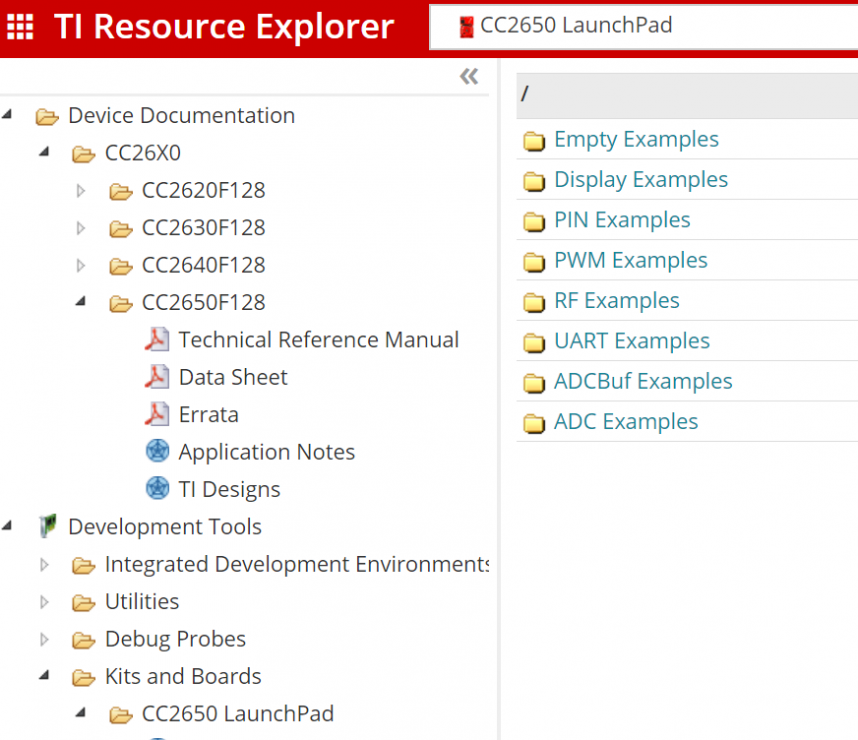Click the TI Designs globe icon
The height and width of the screenshot is (740, 858).
157,489
